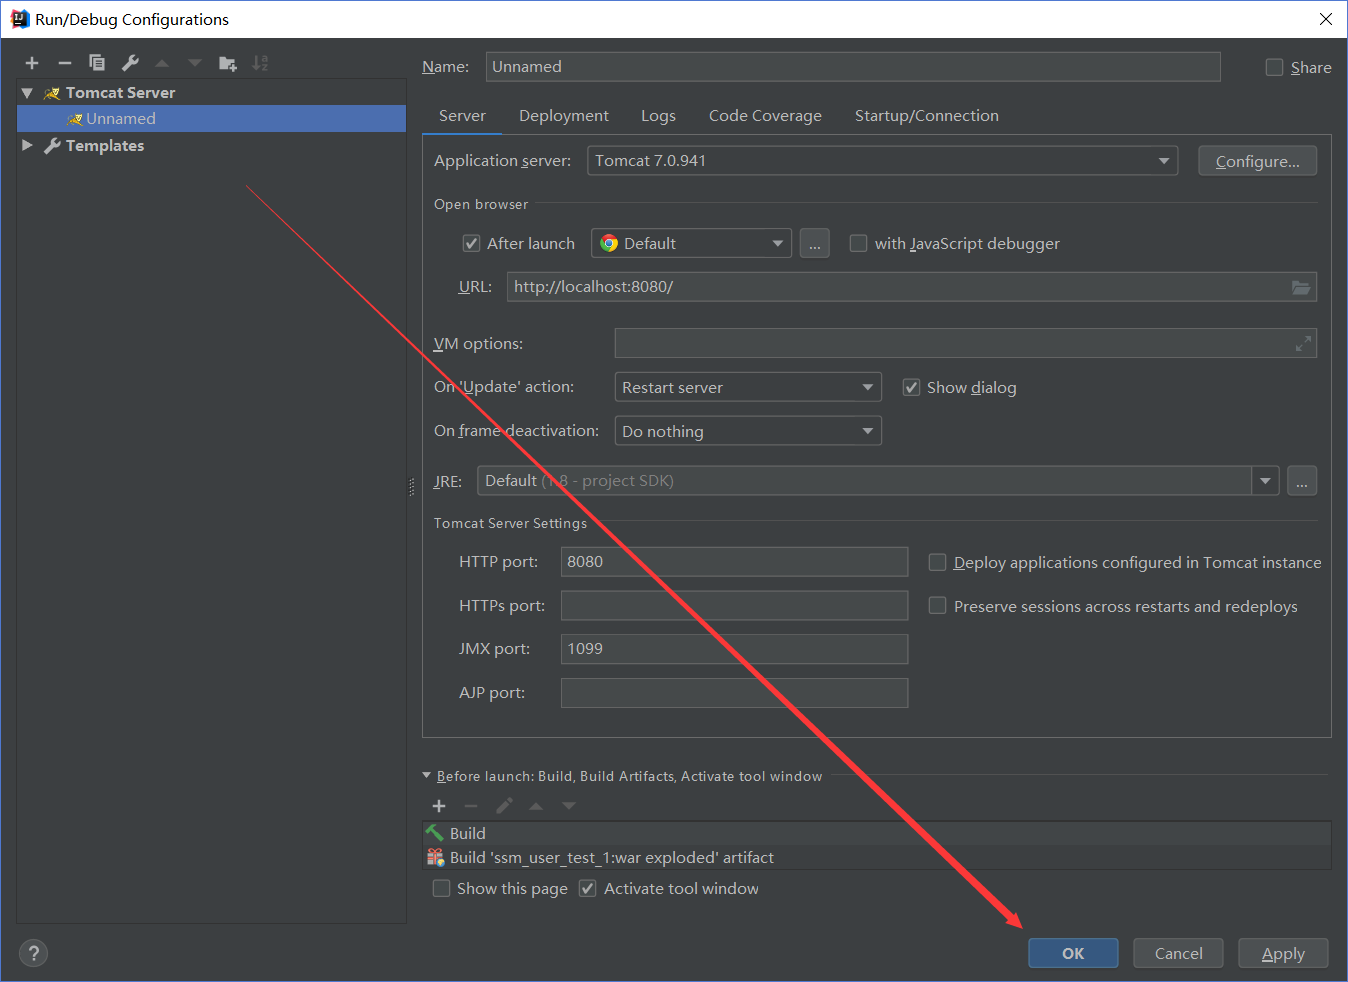Click the Tomcat icon next to Unnamed
Viewport: 1348px width, 982px height.
click(x=74, y=119)
